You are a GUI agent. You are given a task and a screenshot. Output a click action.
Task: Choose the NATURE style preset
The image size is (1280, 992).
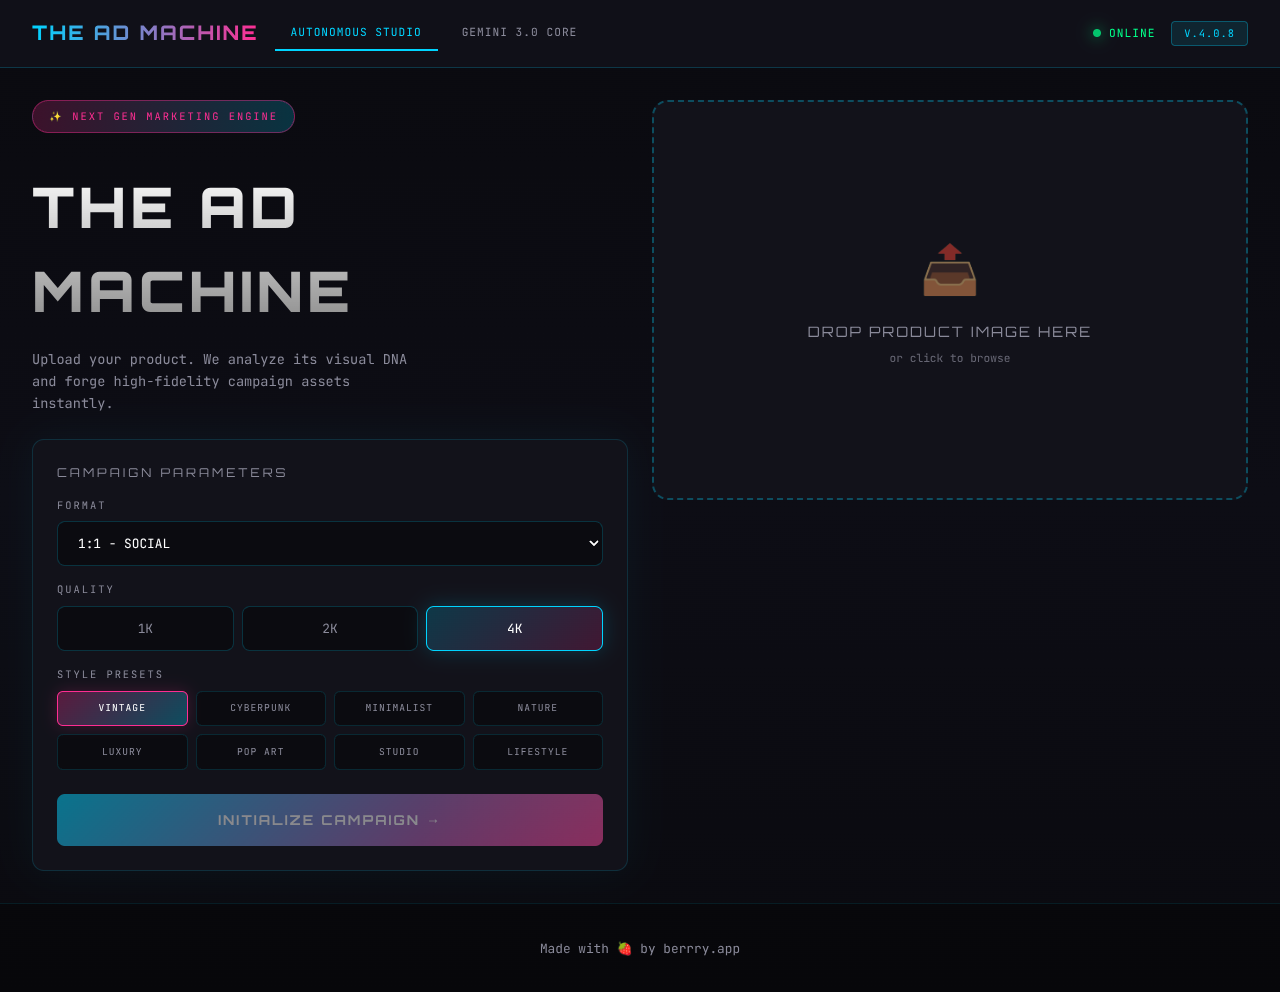[537, 708]
